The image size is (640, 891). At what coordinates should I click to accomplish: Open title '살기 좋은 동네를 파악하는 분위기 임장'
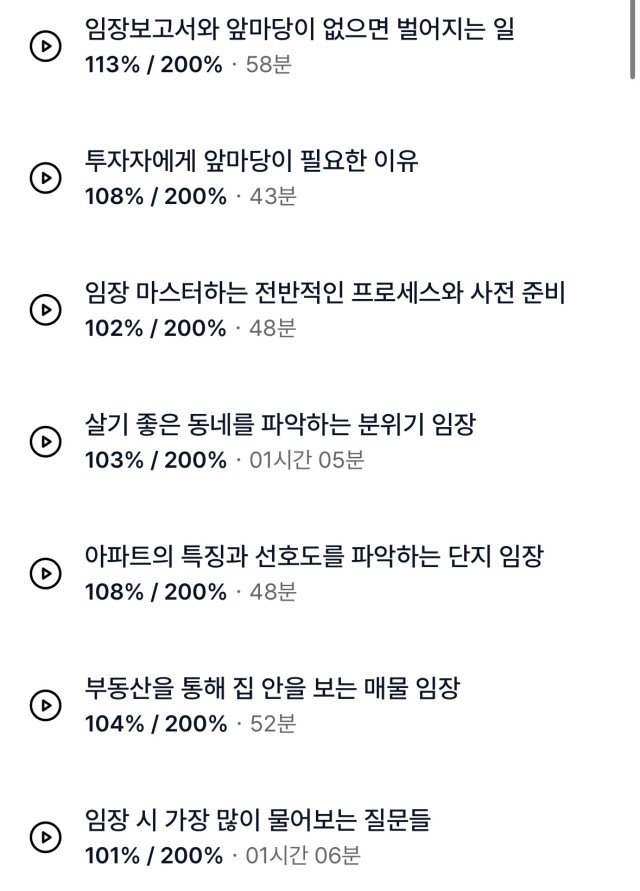pos(280,424)
